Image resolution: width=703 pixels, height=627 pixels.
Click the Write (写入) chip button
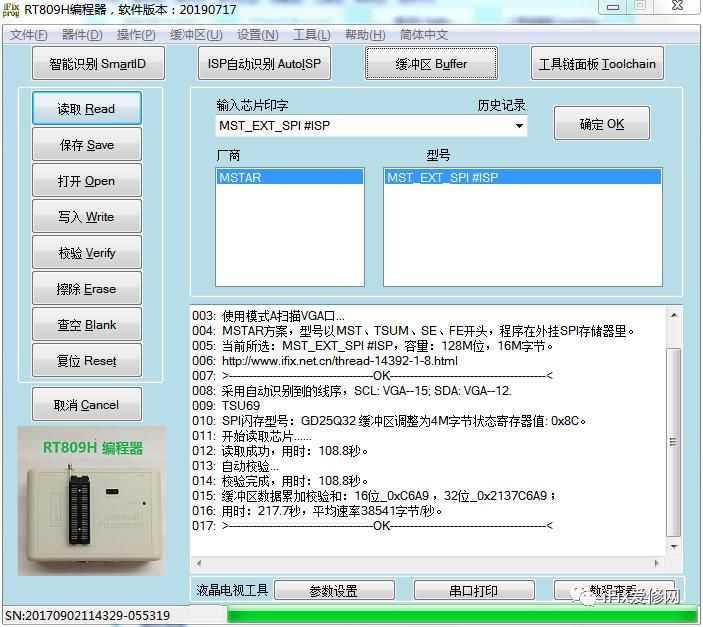pos(86,217)
